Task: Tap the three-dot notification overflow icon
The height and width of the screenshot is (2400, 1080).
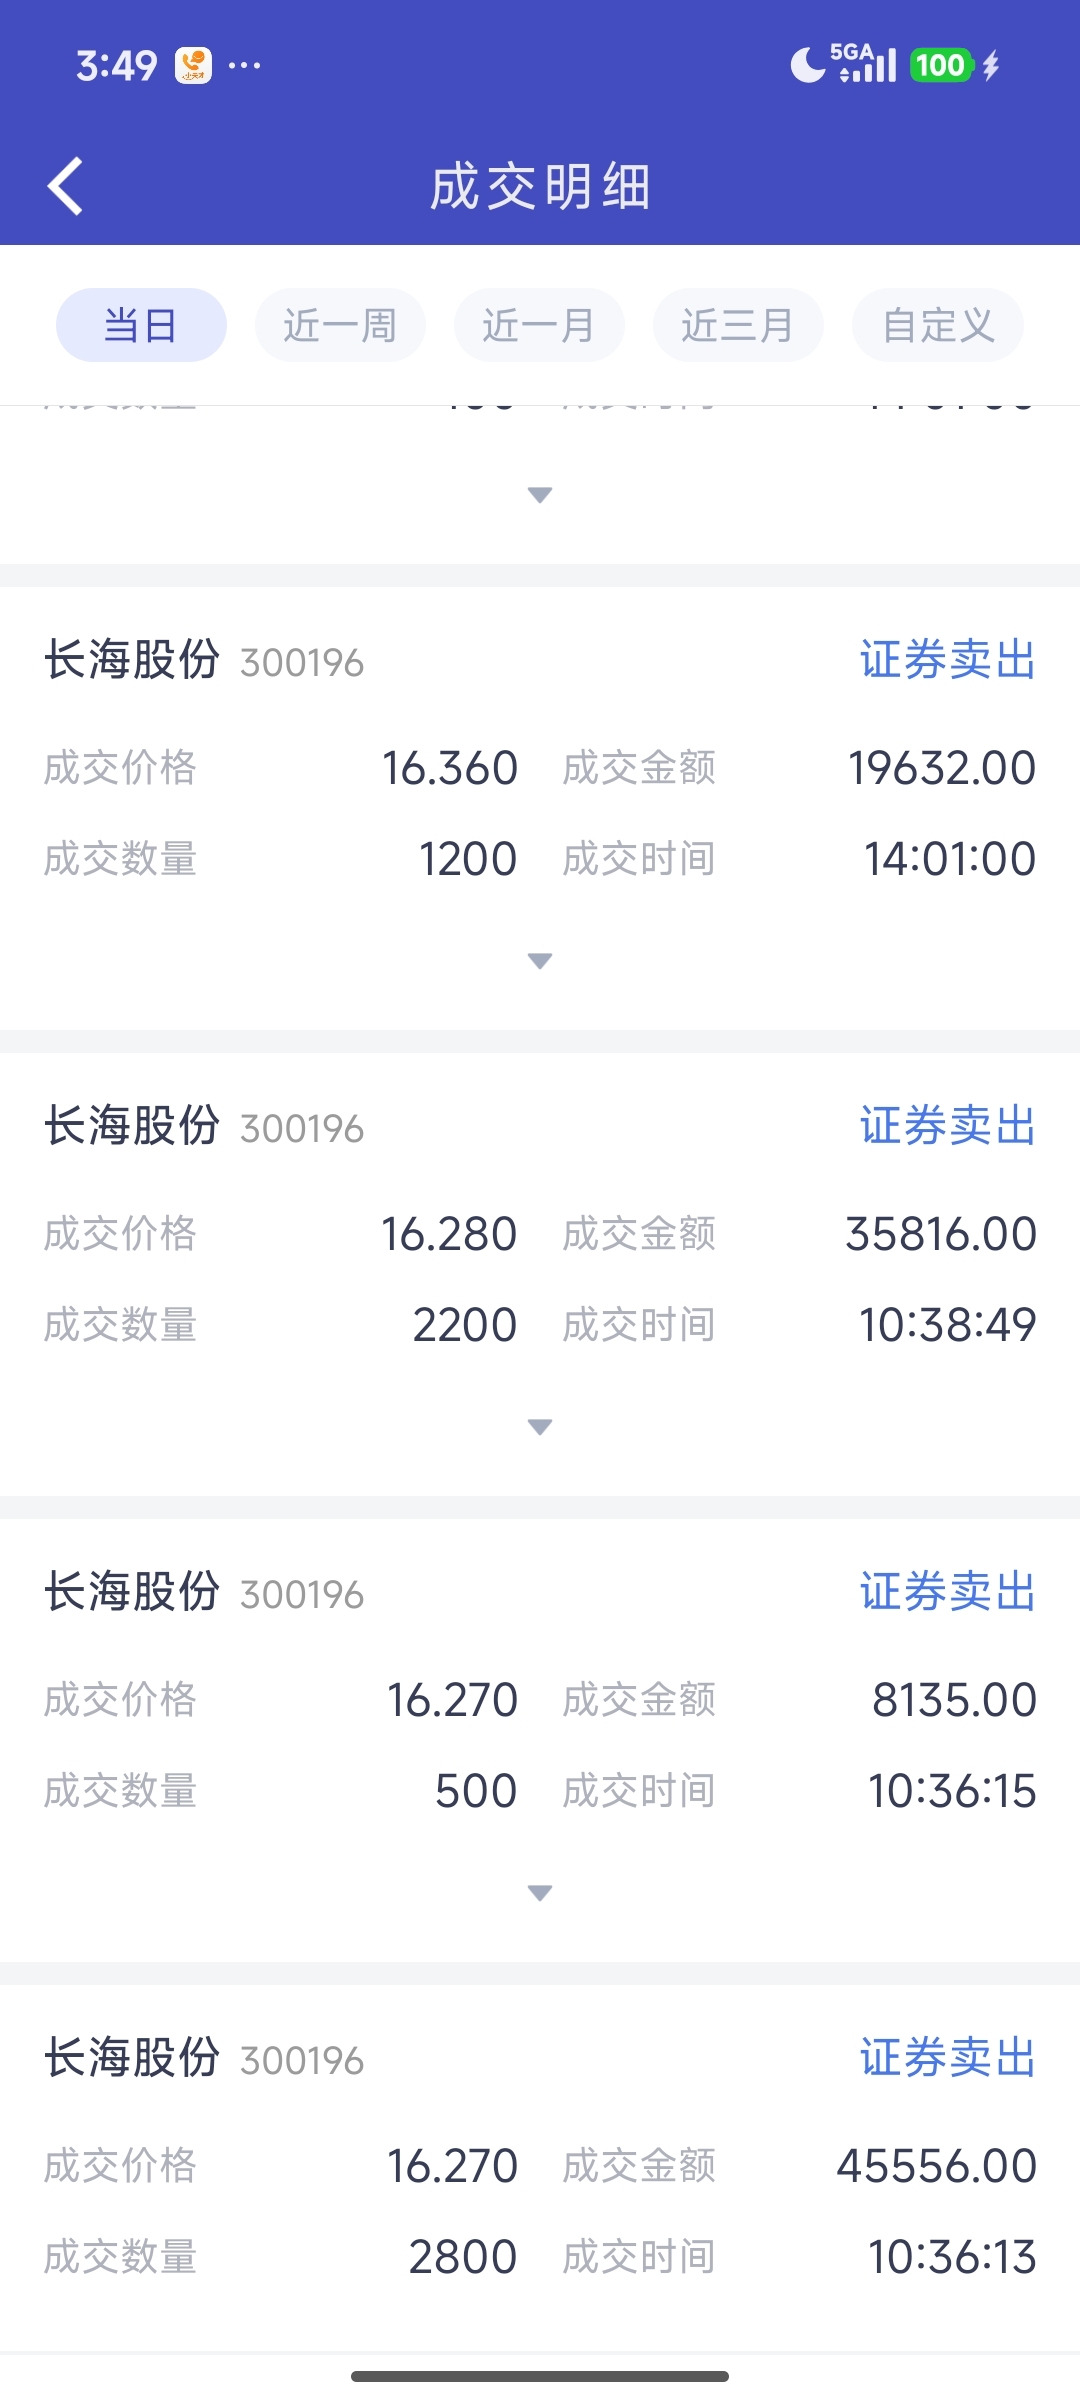Action: pos(245,66)
